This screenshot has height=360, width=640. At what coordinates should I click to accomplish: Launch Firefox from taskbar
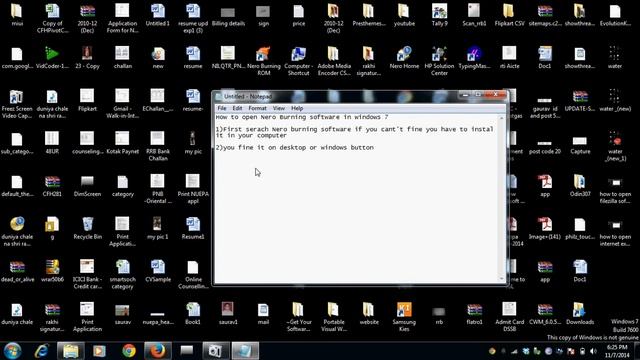click(158, 351)
